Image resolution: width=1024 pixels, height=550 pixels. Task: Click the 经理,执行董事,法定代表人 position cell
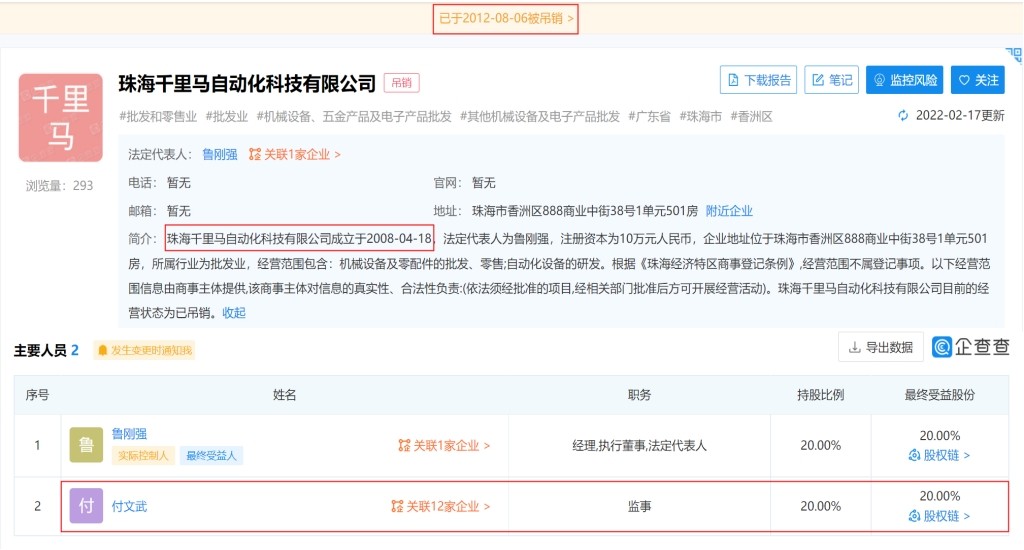(x=639, y=445)
